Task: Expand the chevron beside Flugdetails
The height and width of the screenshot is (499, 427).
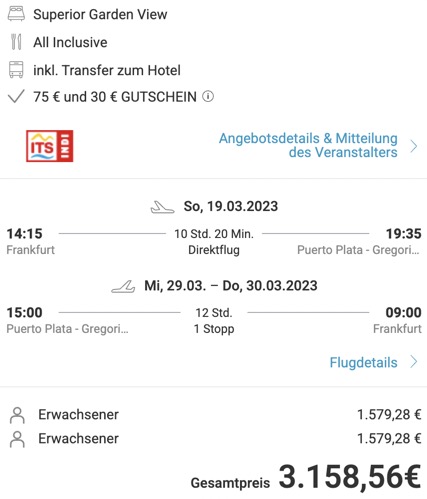Action: pos(414,362)
